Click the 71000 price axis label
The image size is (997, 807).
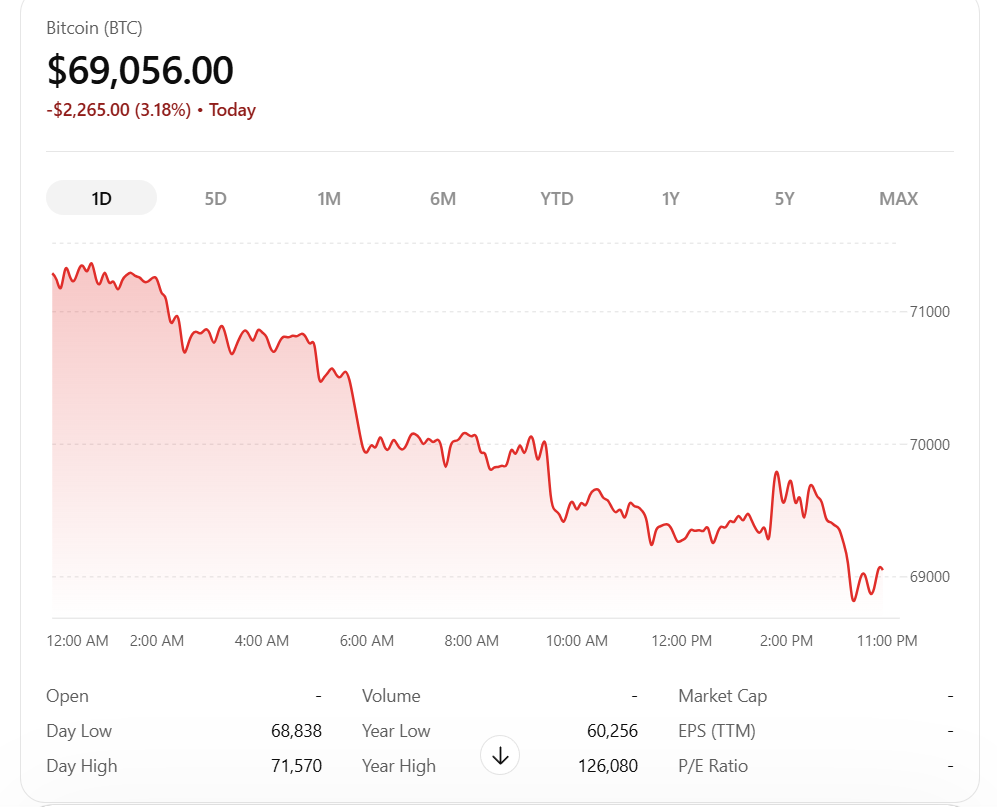pos(930,311)
